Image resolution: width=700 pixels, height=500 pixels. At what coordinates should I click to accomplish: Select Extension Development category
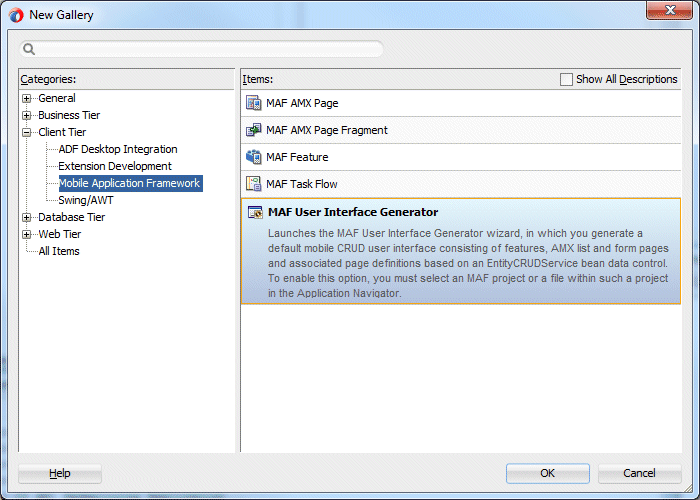pos(115,166)
